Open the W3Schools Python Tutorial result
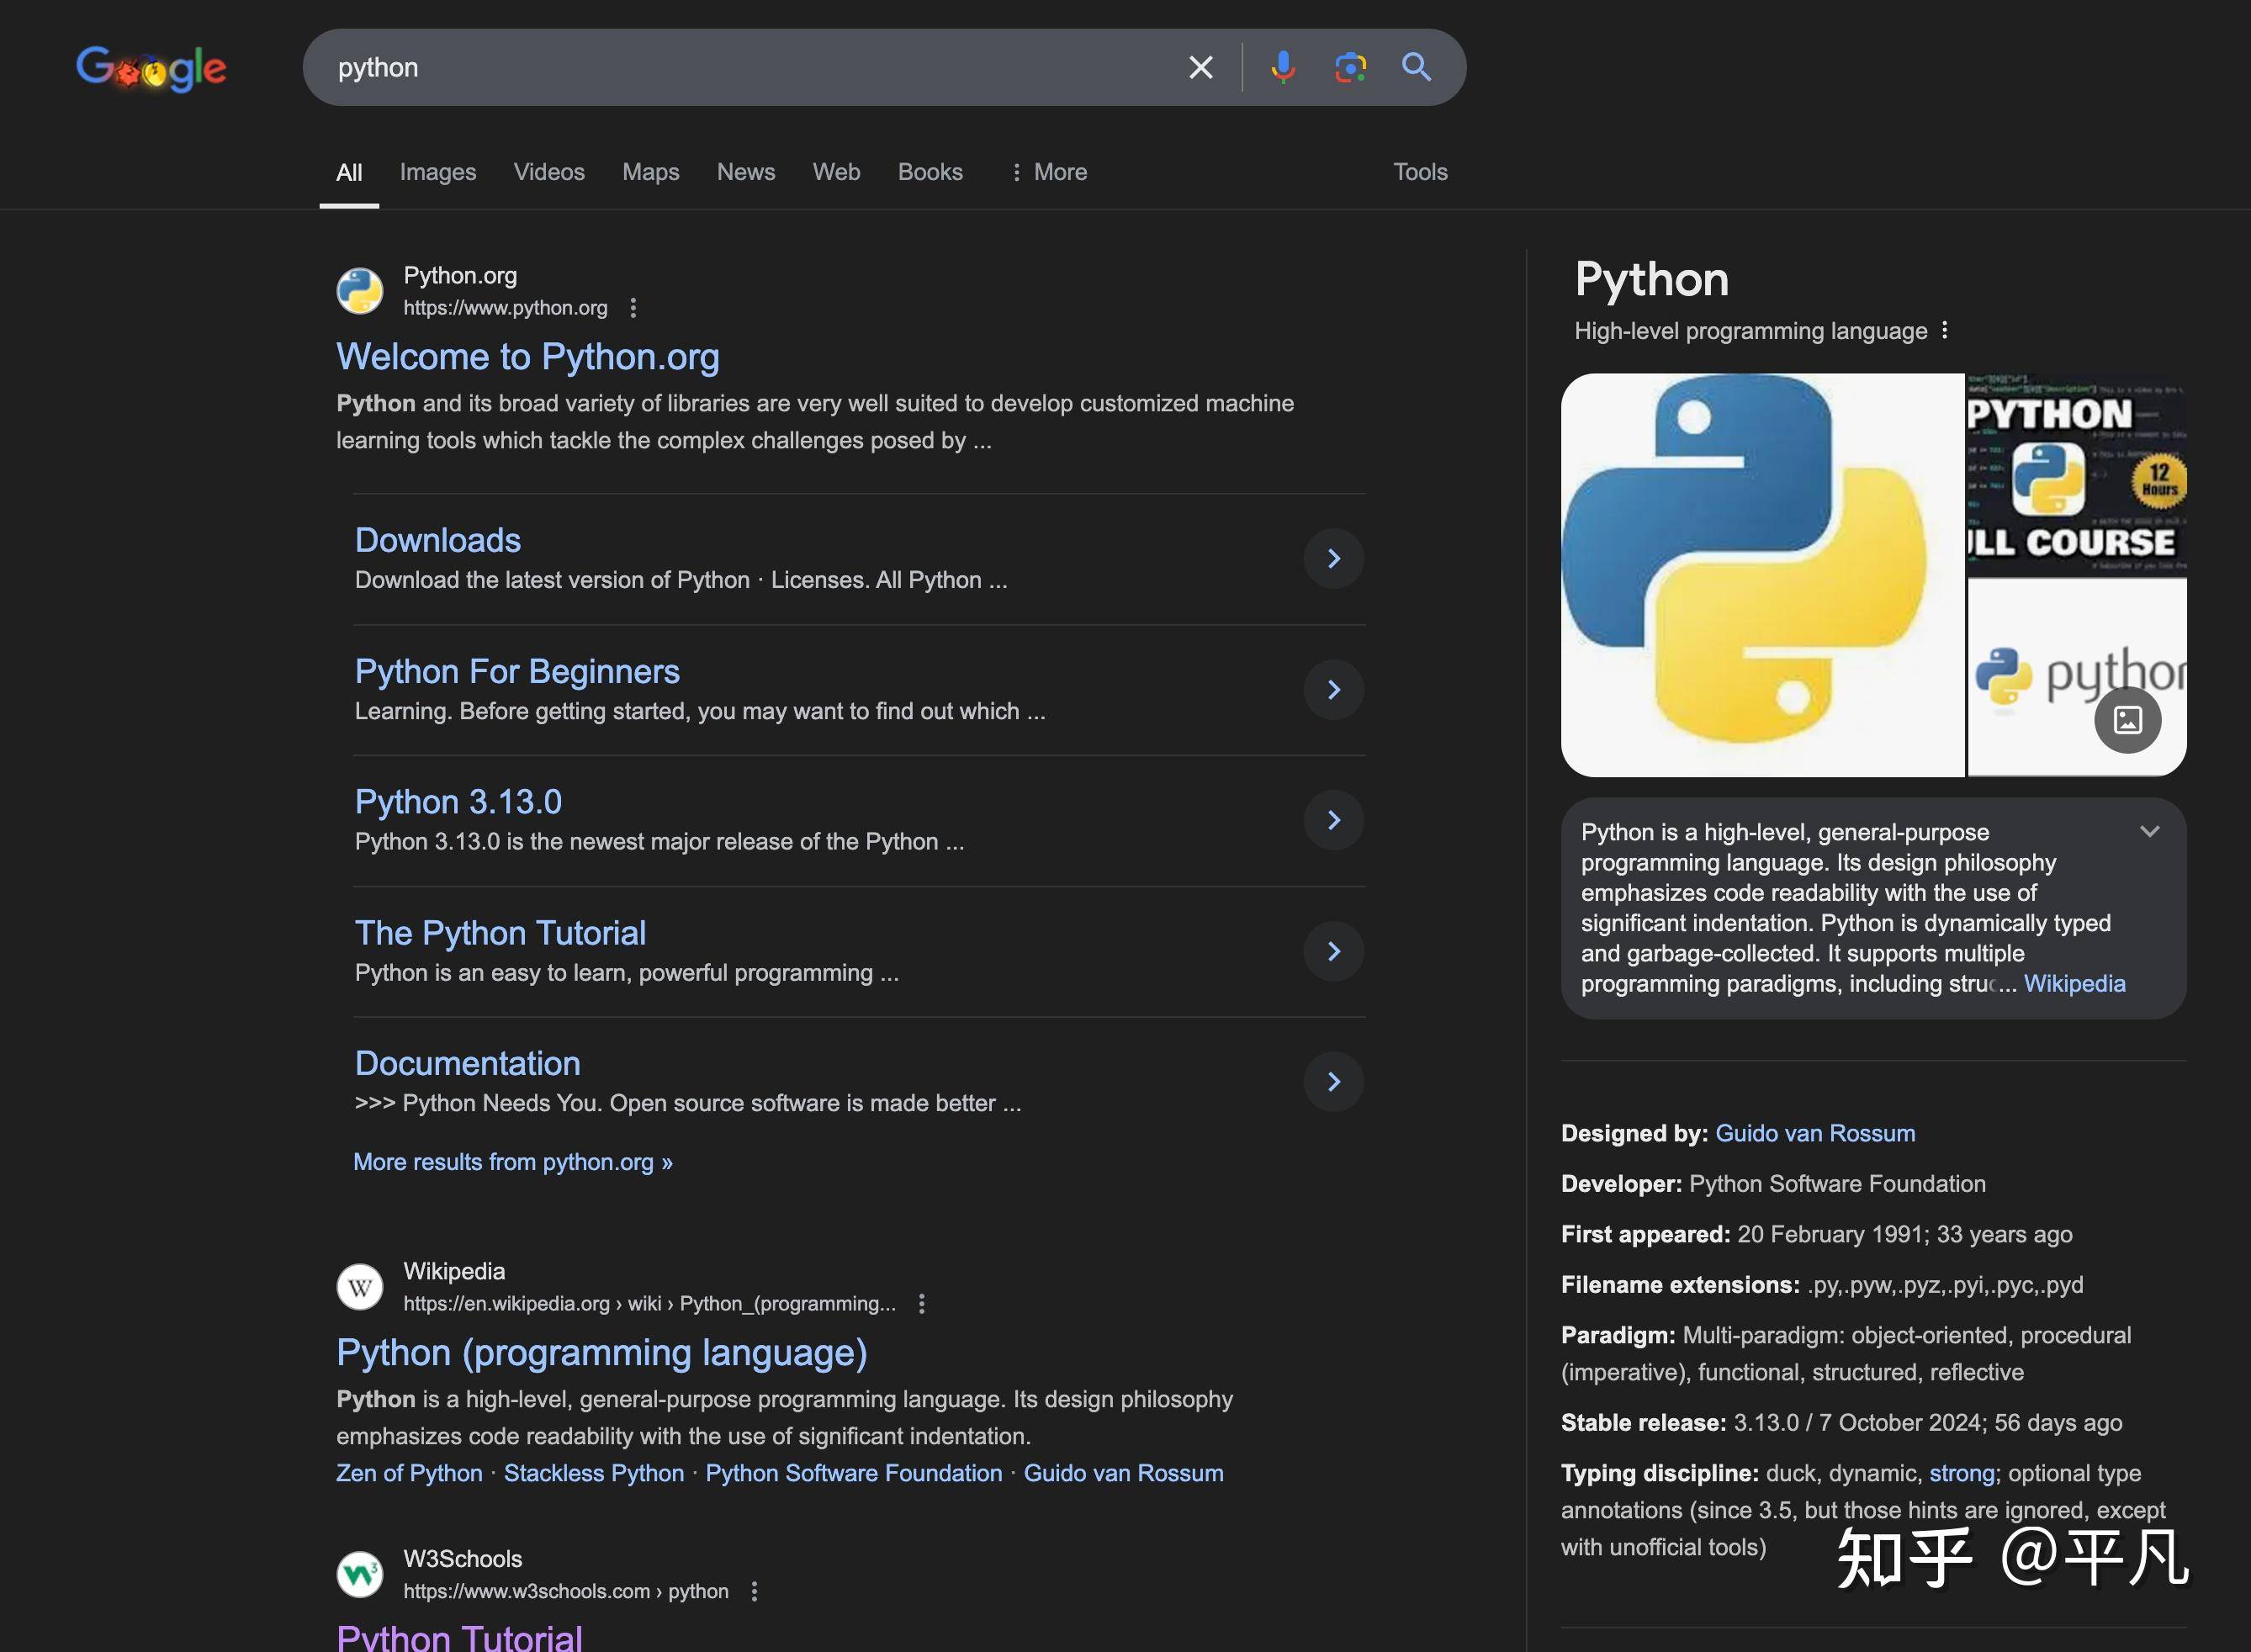The width and height of the screenshot is (2251, 1652). tap(459, 1638)
